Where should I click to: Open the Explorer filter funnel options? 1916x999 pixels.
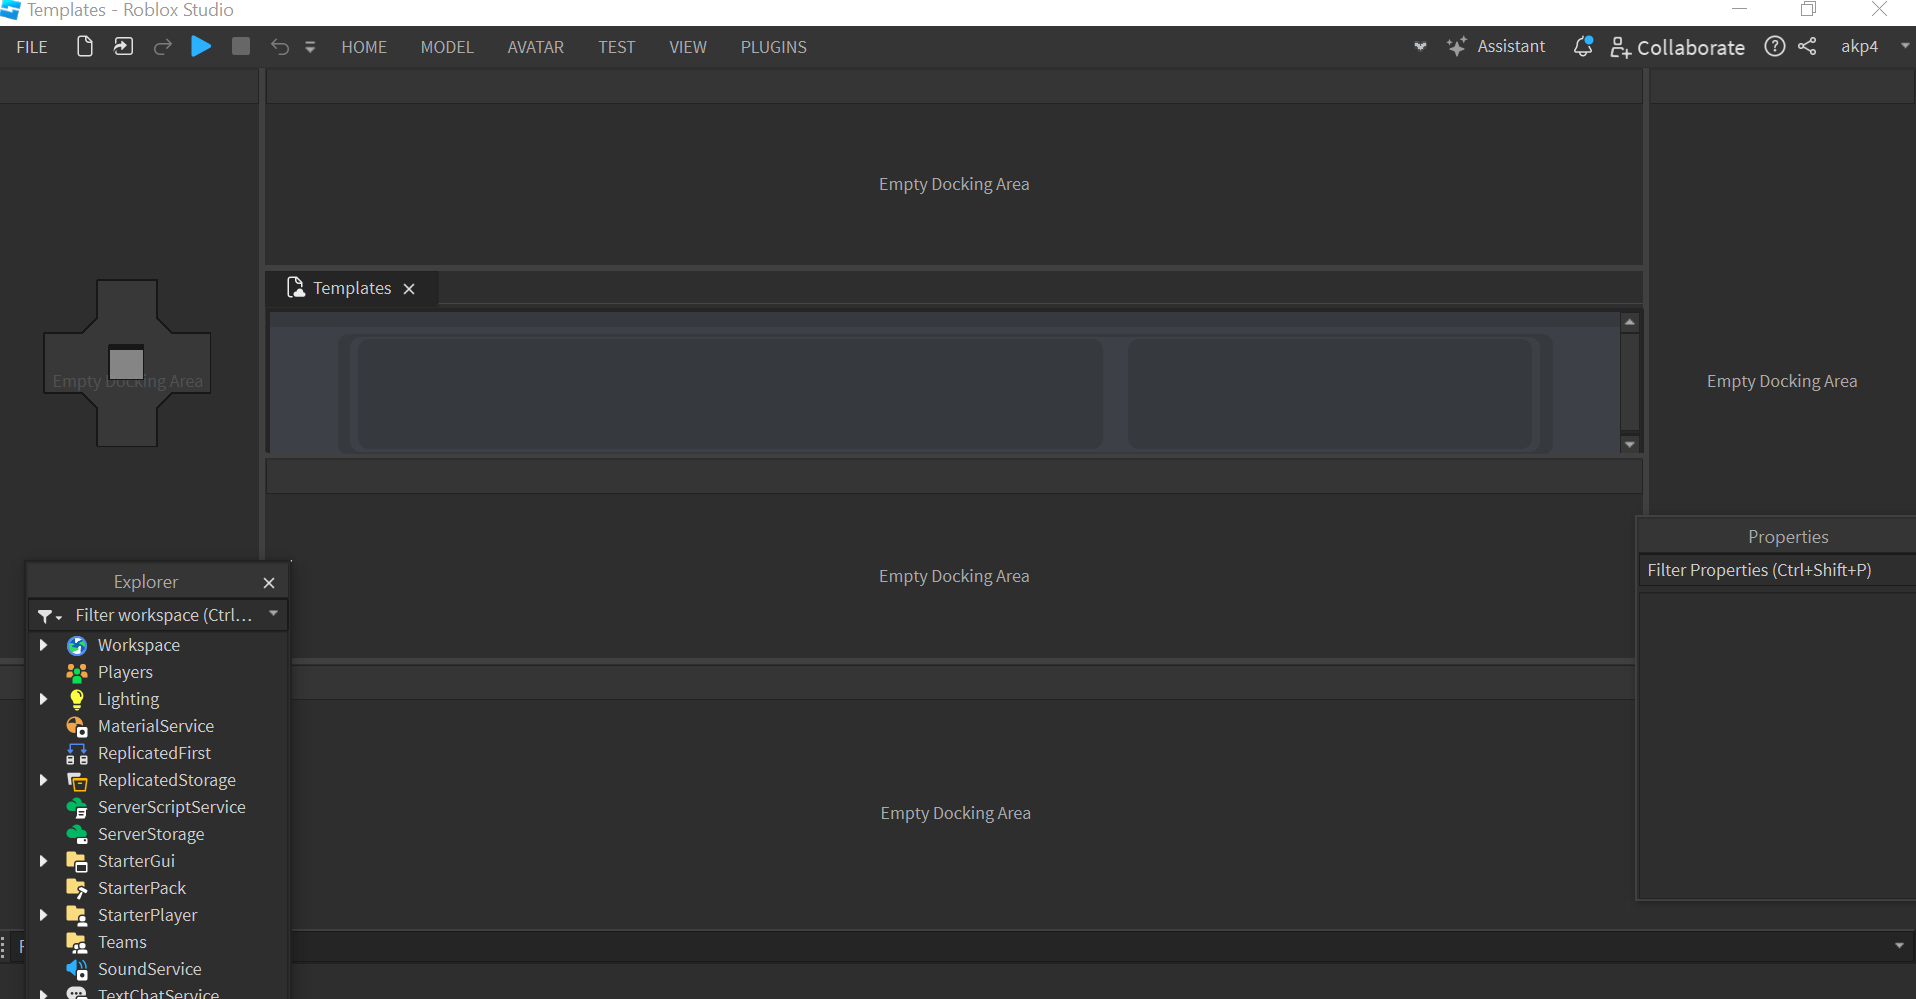pos(49,616)
